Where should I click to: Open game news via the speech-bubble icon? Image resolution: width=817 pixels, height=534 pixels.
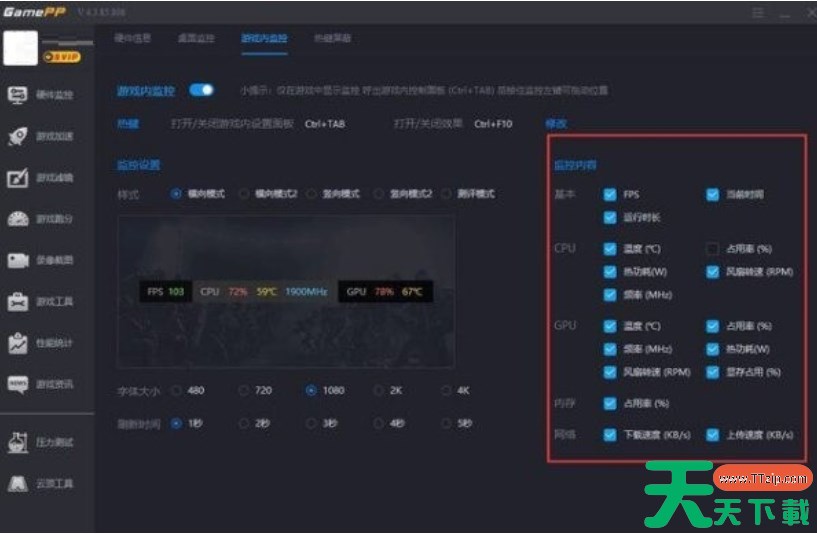coord(17,384)
